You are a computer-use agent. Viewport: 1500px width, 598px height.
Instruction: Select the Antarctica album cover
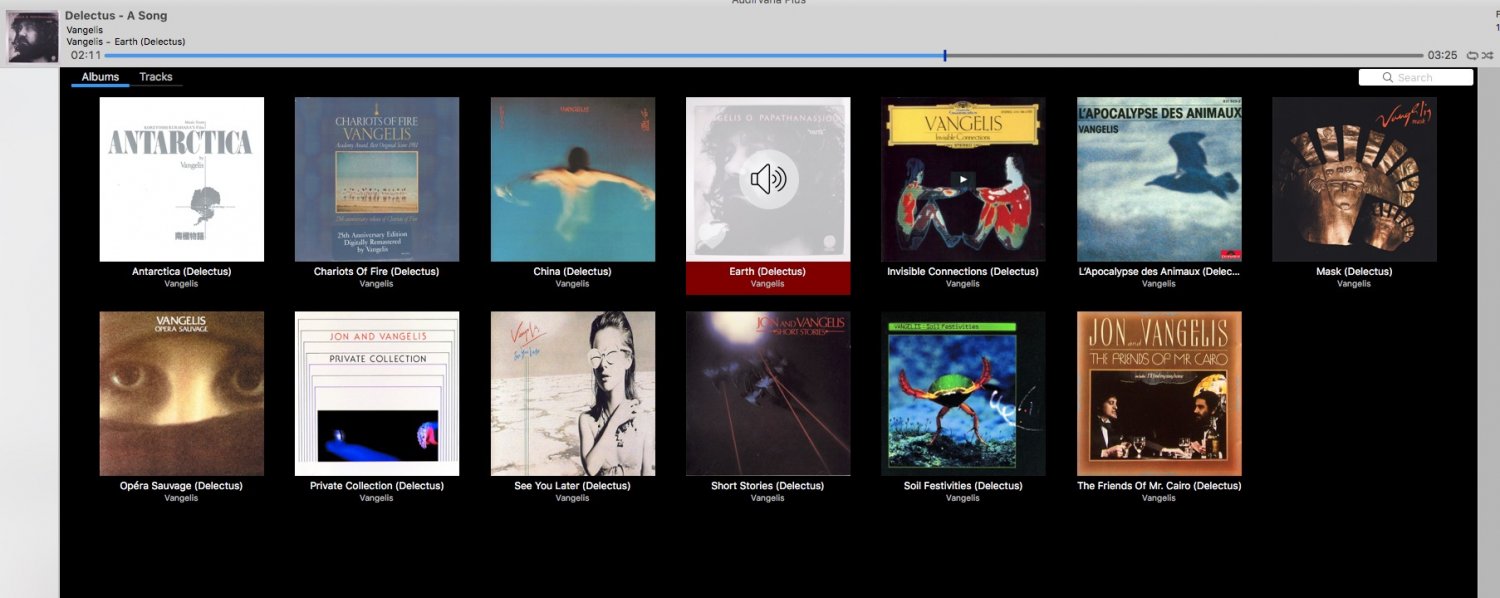pyautogui.click(x=182, y=179)
